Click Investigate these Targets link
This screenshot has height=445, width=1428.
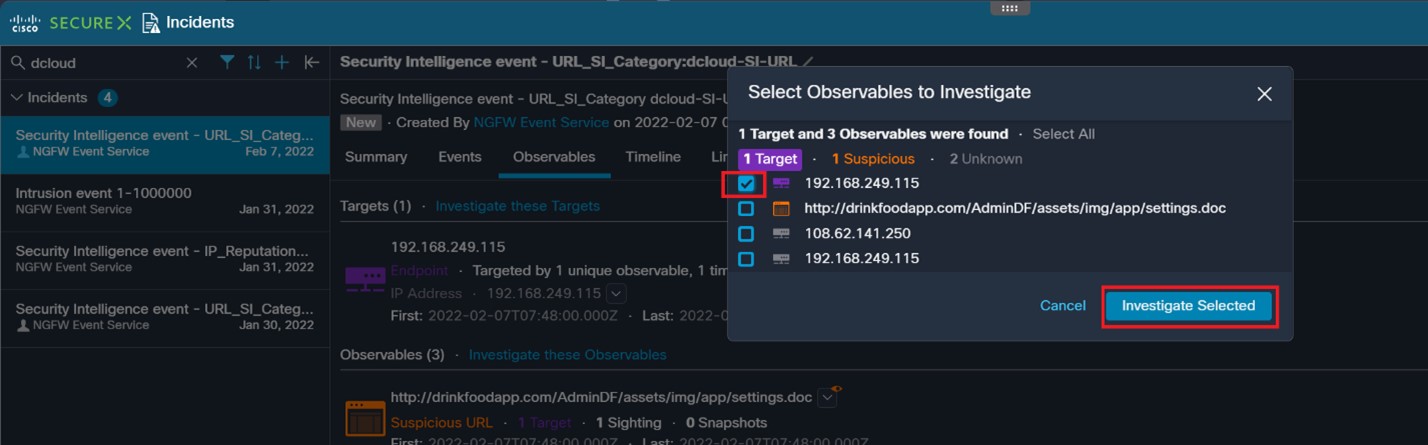click(518, 206)
